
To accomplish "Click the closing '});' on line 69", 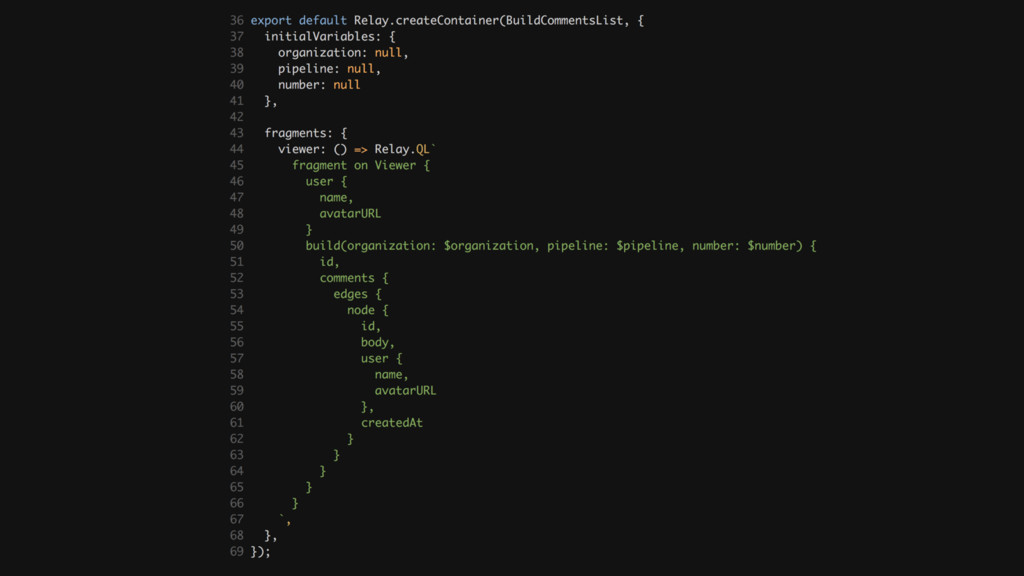I will tap(261, 552).
